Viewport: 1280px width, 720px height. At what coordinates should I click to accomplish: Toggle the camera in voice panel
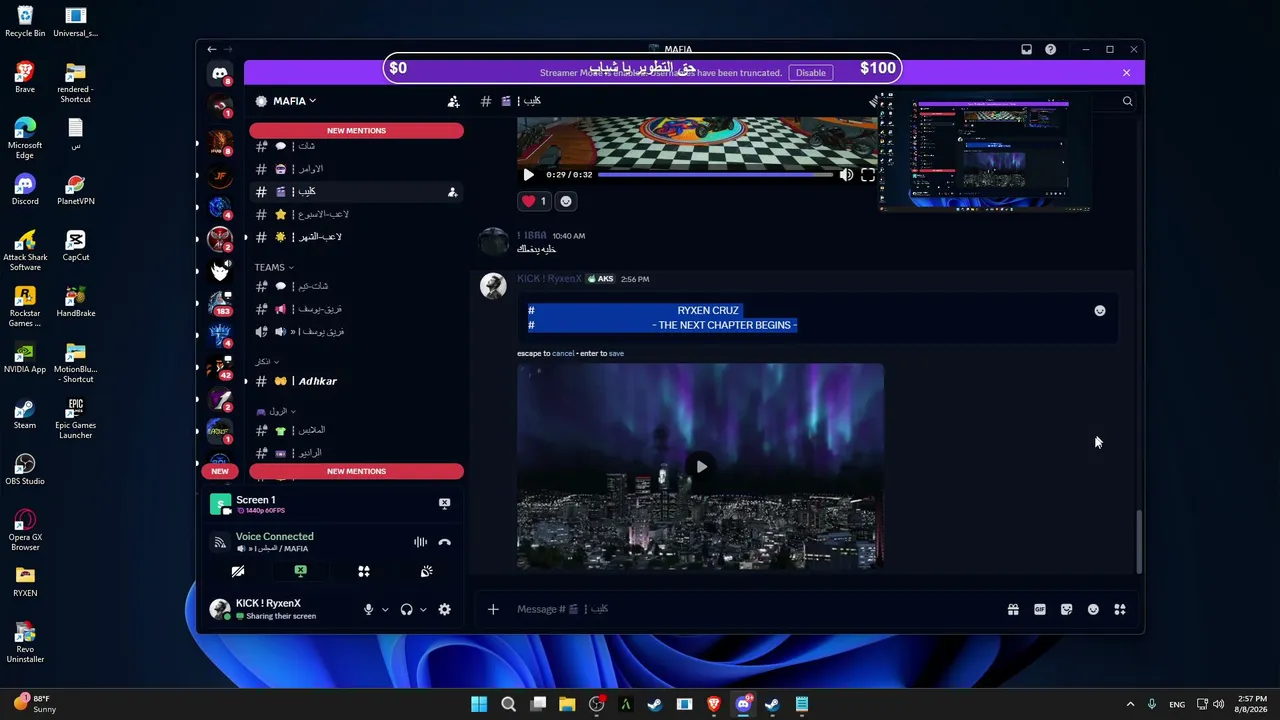point(238,571)
